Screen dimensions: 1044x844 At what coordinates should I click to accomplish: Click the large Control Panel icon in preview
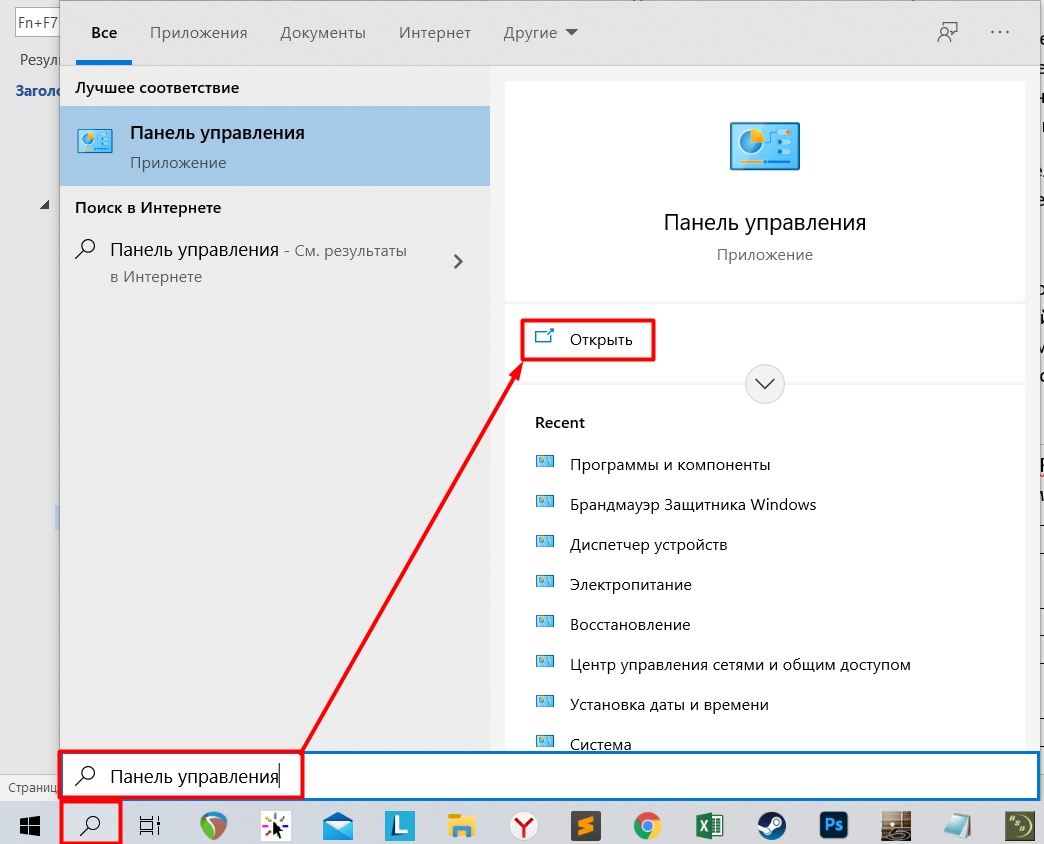pyautogui.click(x=764, y=146)
